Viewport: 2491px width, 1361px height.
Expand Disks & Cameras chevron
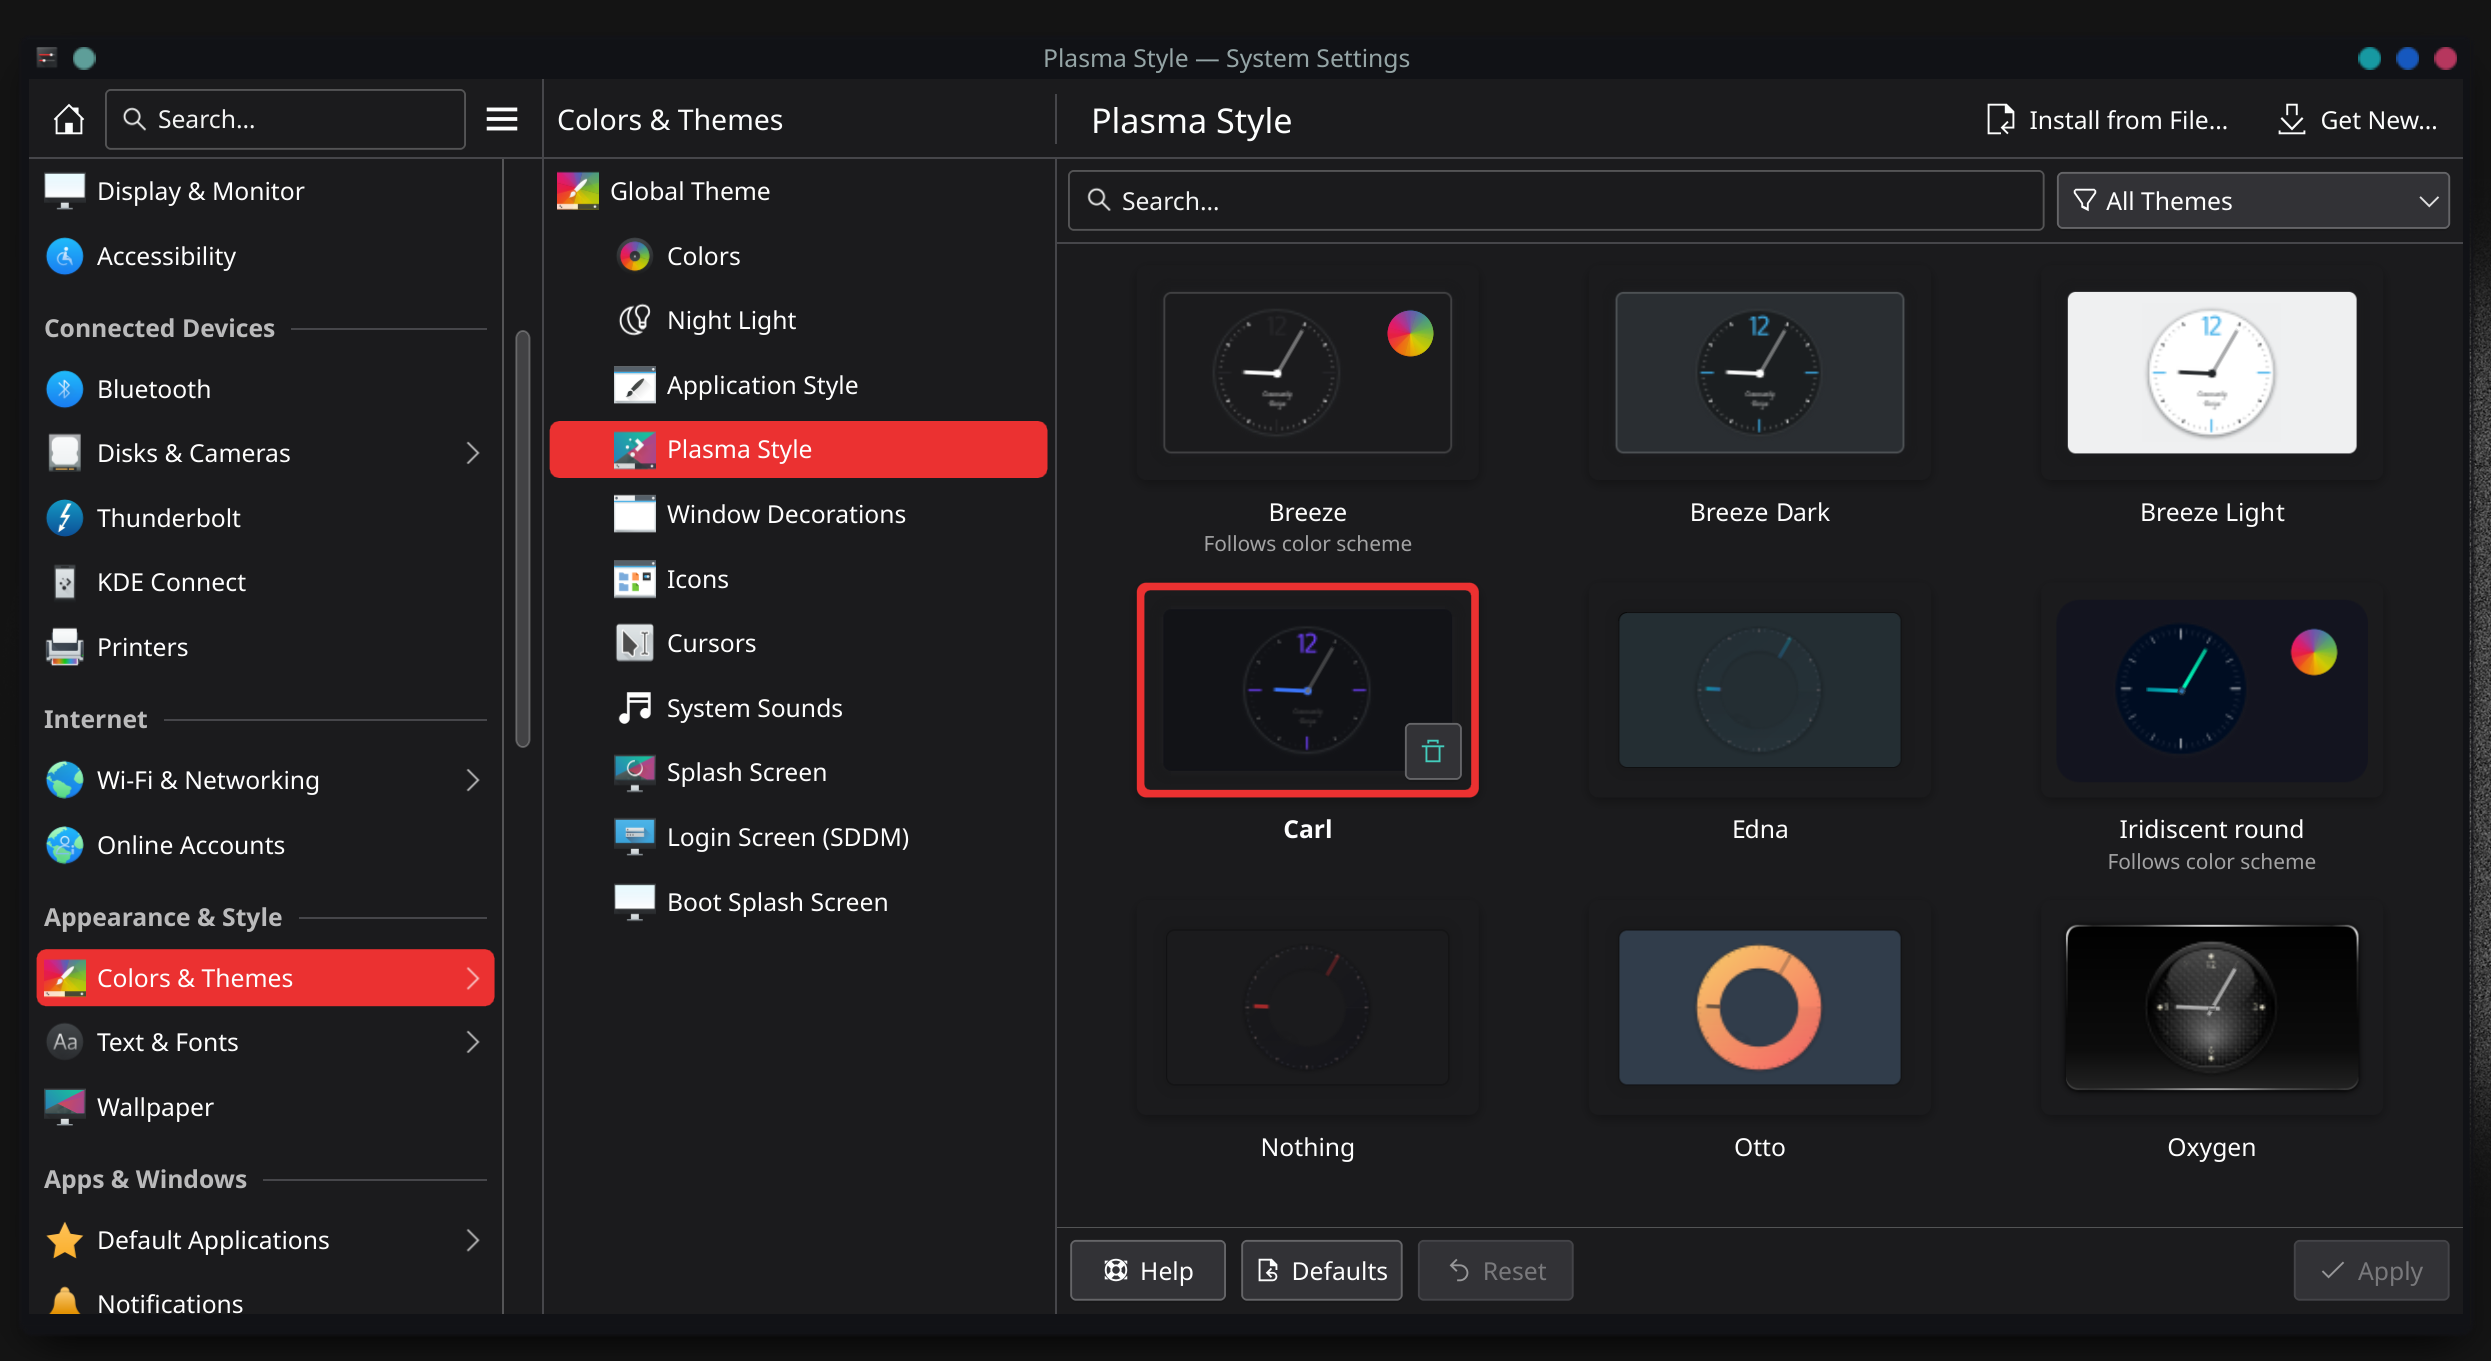[x=473, y=453]
